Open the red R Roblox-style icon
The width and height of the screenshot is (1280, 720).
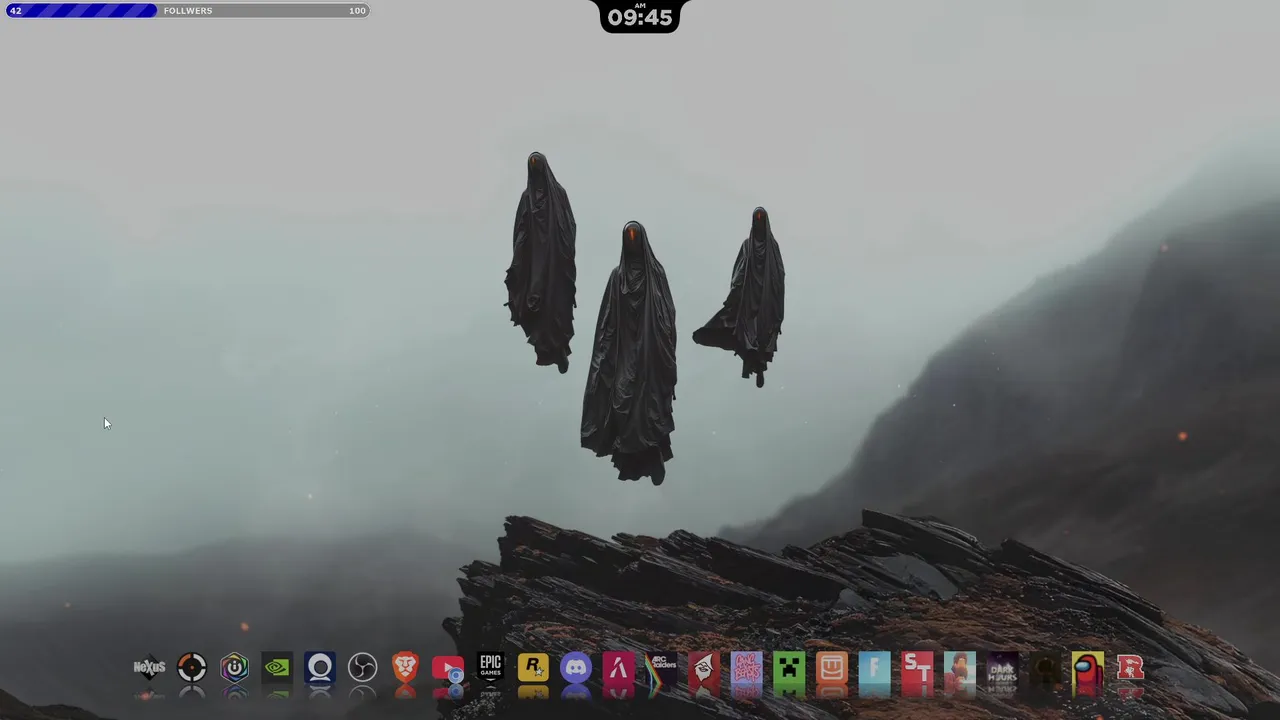click(x=1130, y=667)
